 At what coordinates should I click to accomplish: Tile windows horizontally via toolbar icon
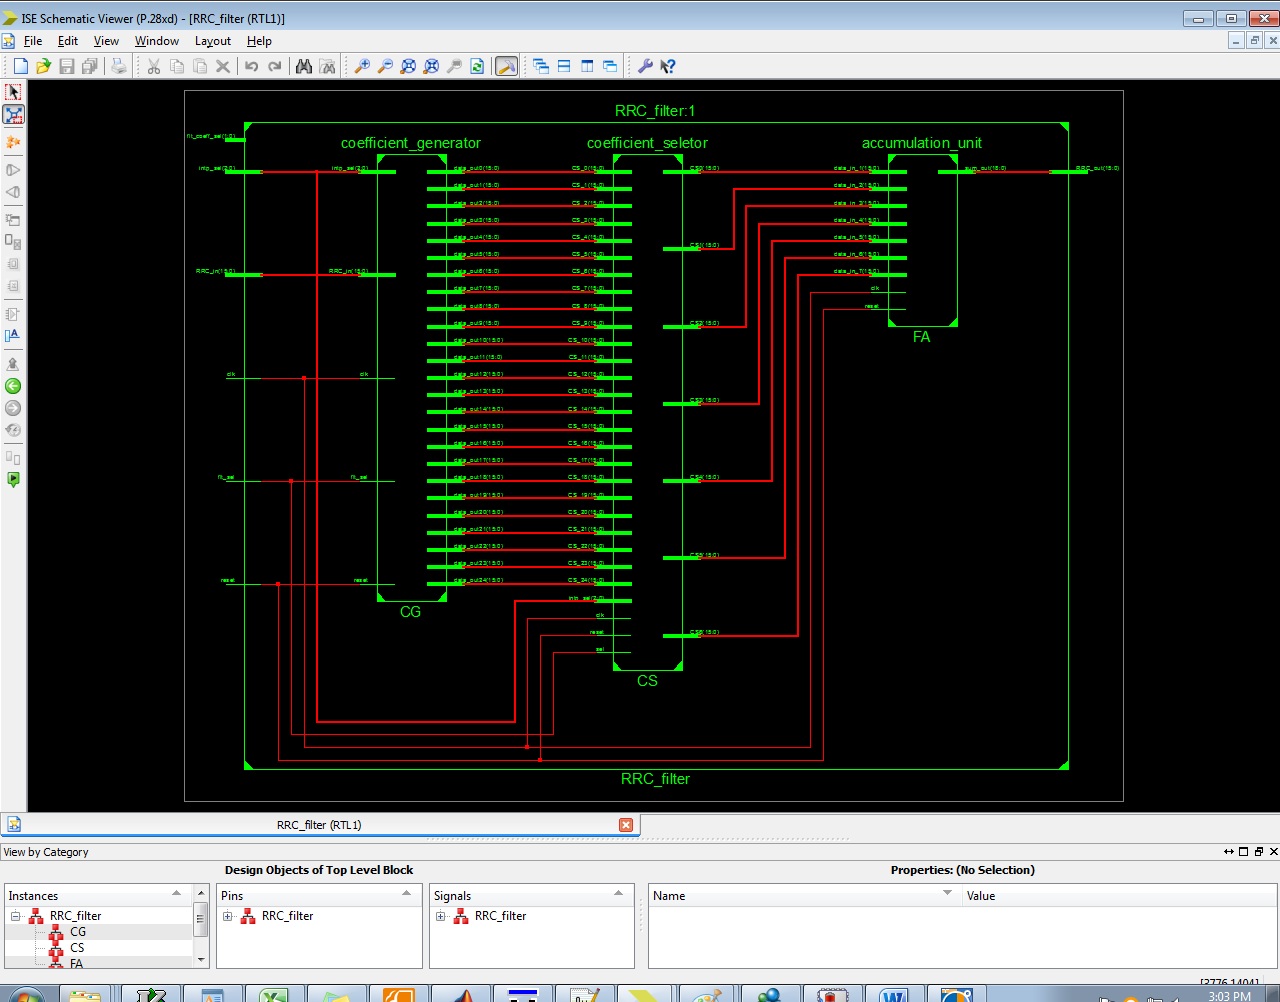(x=564, y=66)
